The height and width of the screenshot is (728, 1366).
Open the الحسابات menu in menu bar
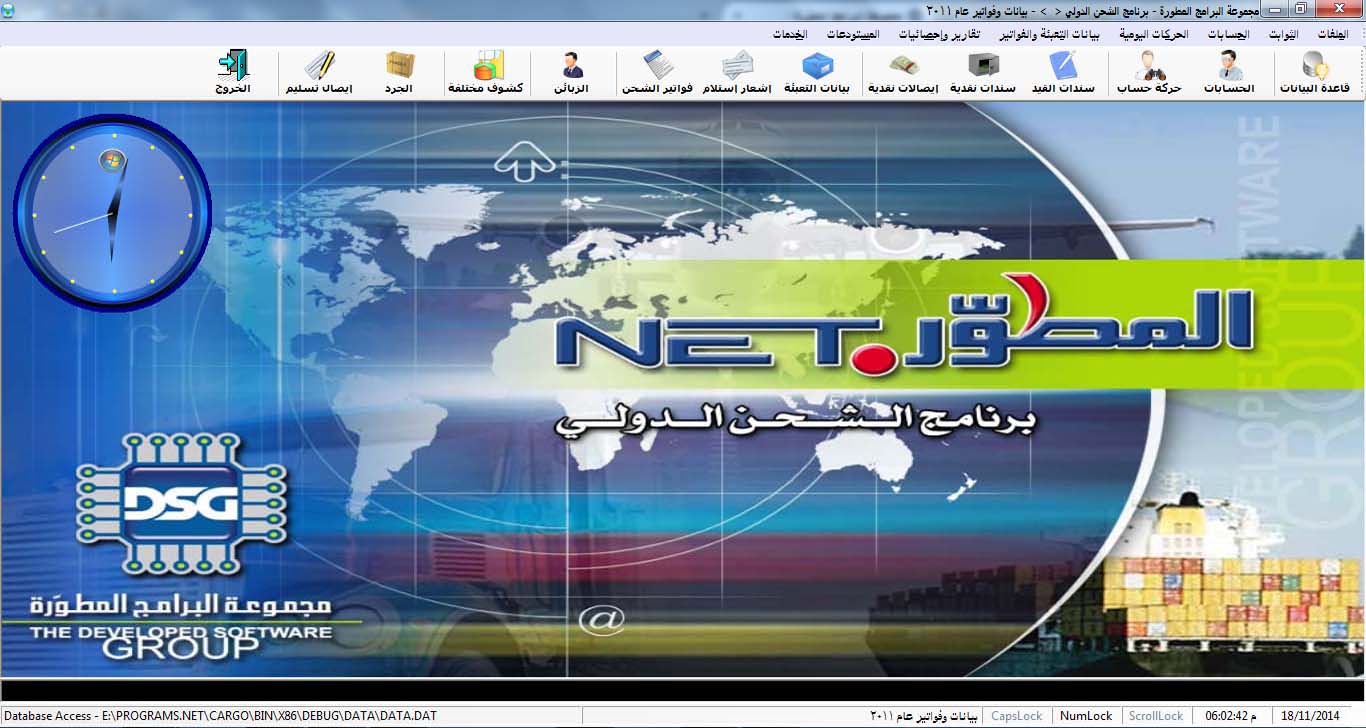[x=1229, y=34]
